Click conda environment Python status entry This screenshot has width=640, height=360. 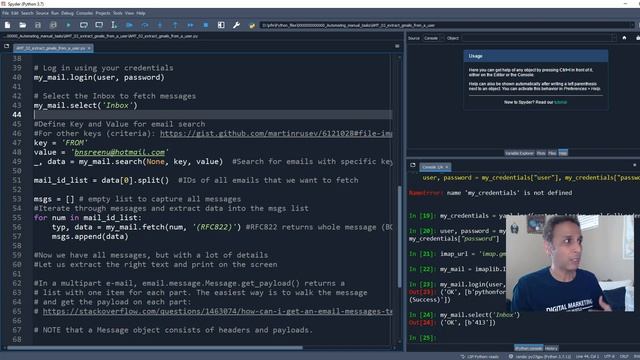point(540,357)
